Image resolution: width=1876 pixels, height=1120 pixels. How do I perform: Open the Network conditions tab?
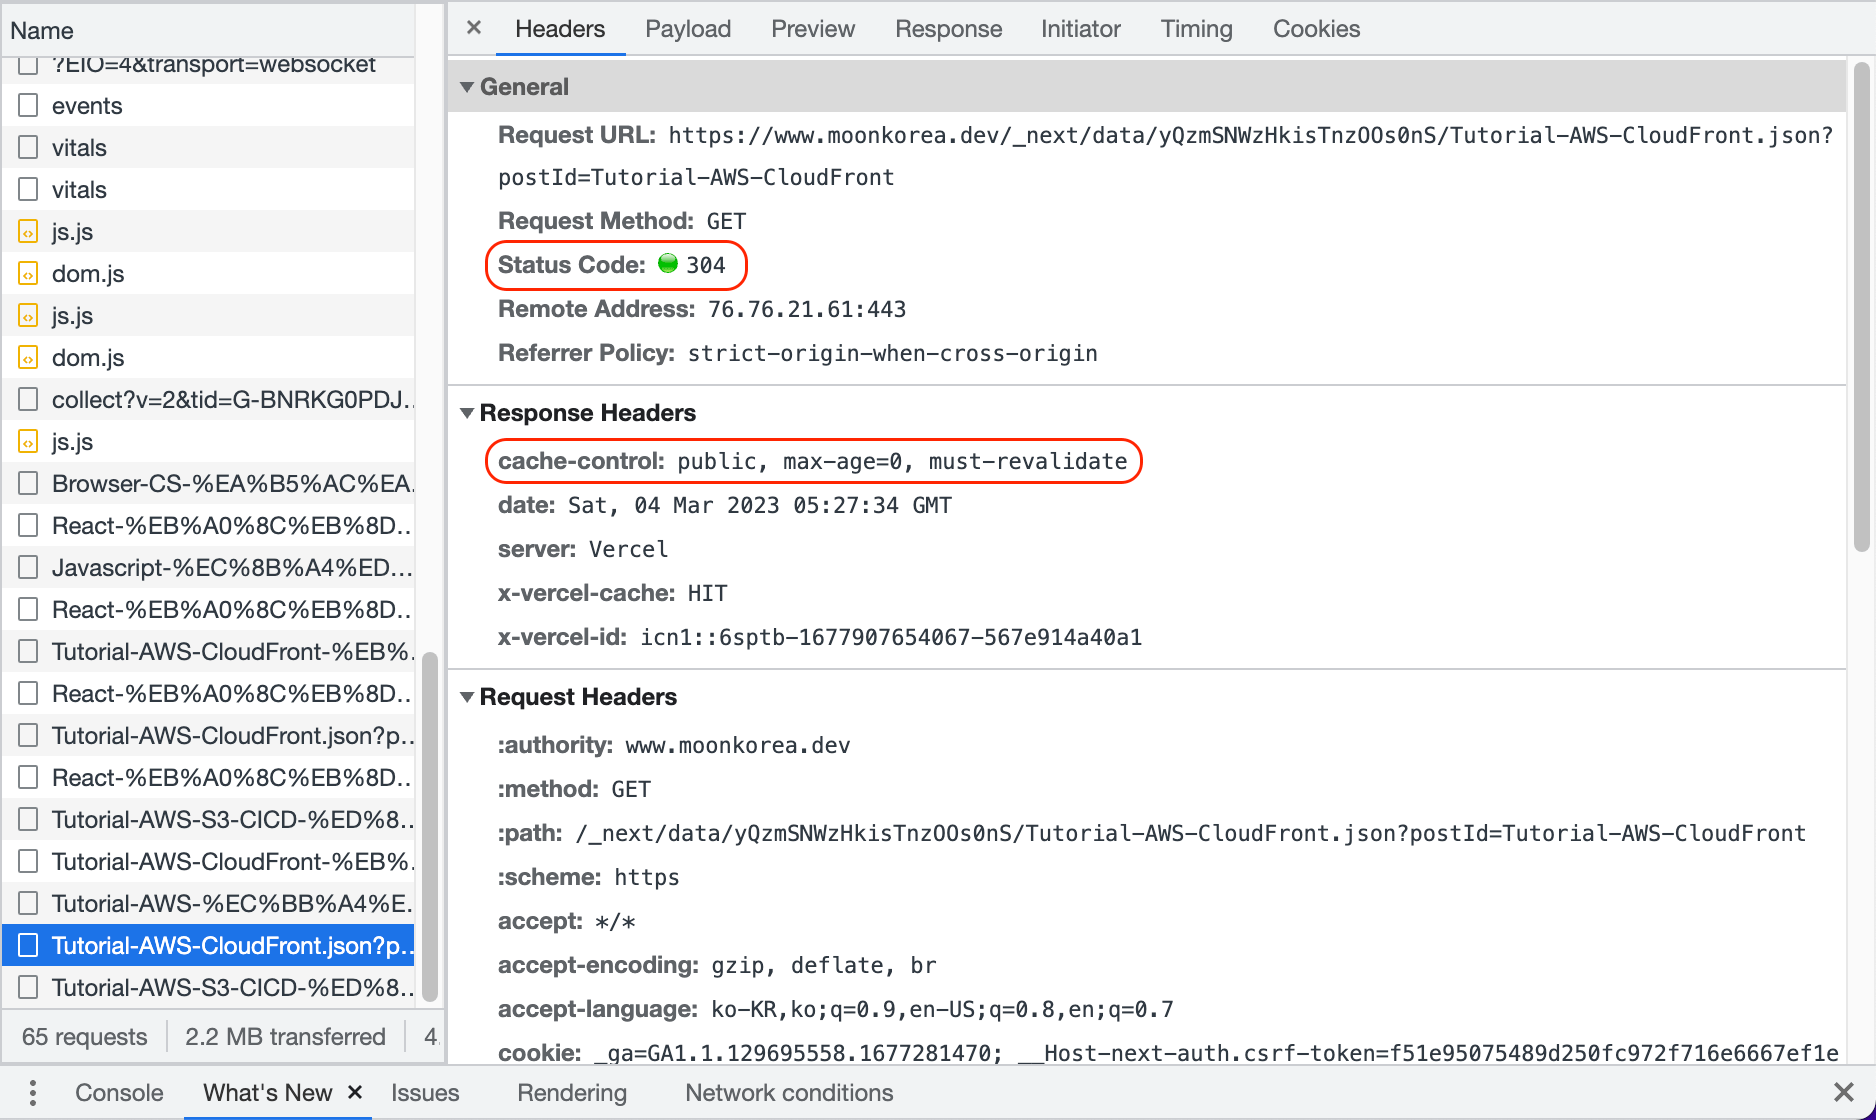tap(788, 1092)
